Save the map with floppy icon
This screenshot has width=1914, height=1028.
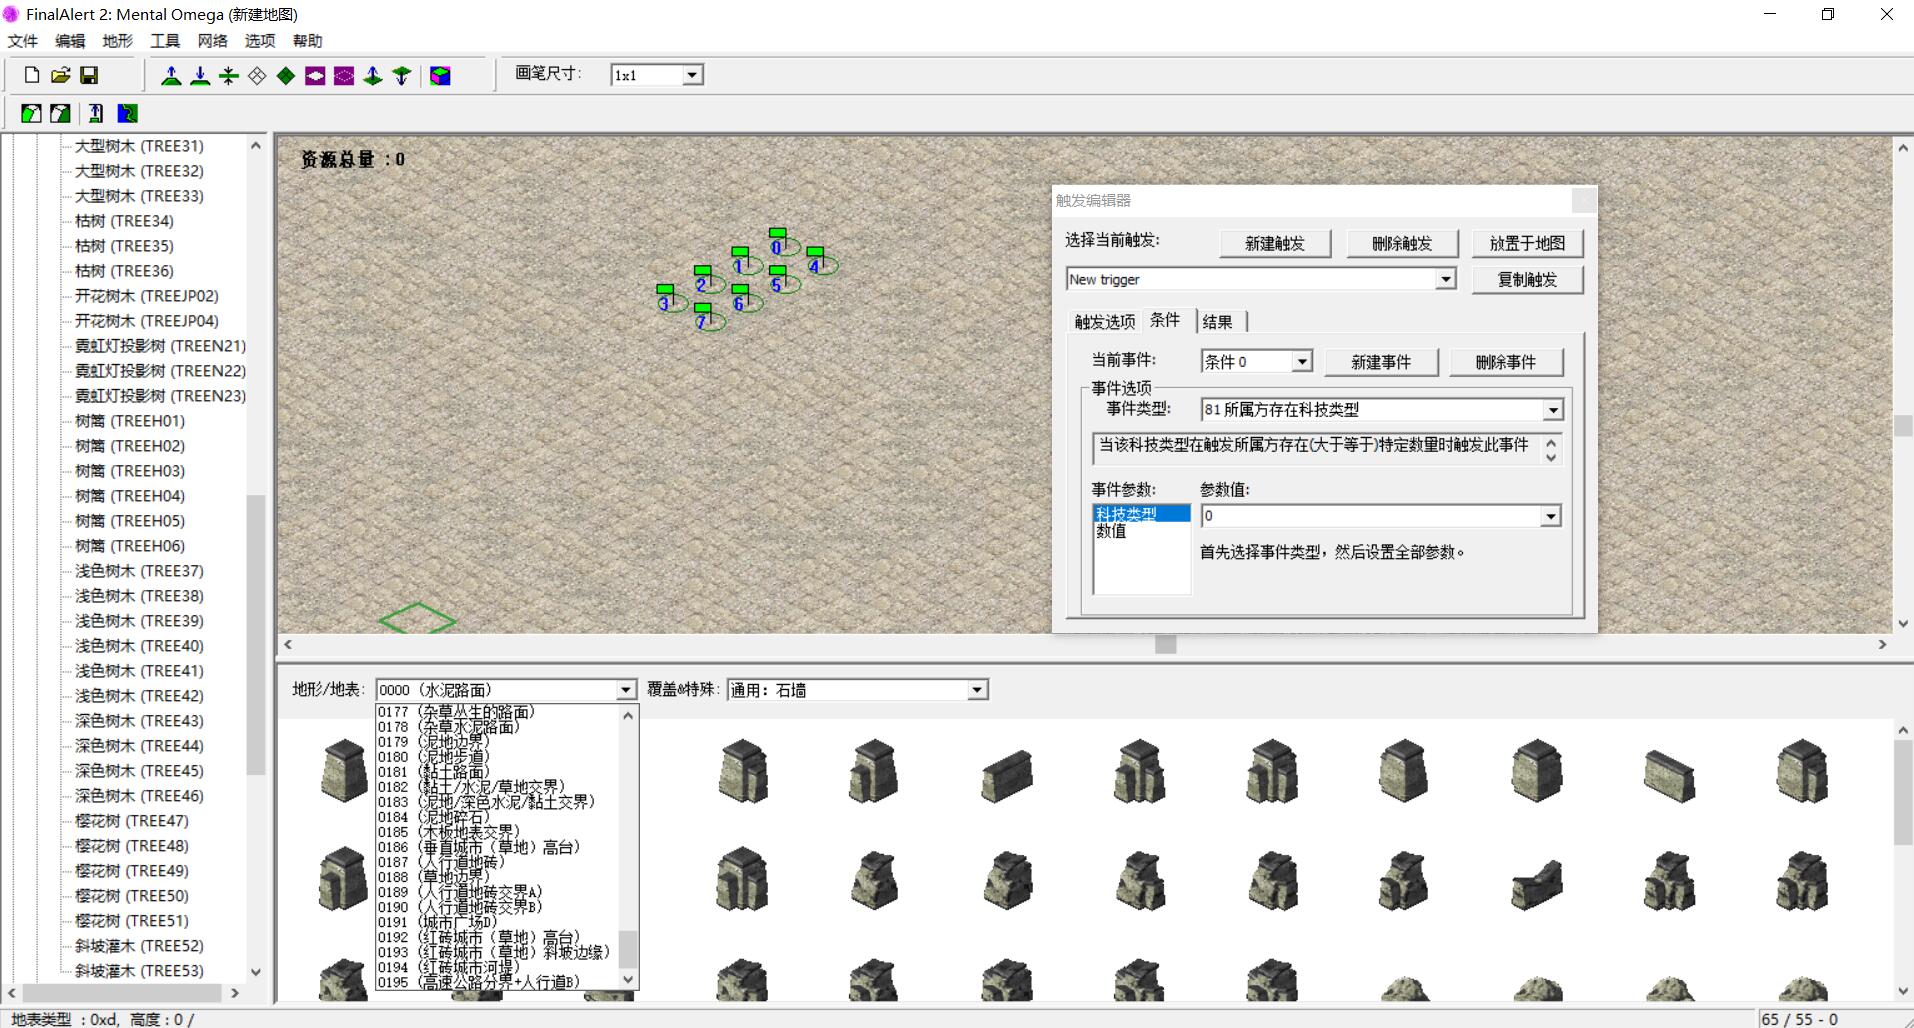coord(89,75)
